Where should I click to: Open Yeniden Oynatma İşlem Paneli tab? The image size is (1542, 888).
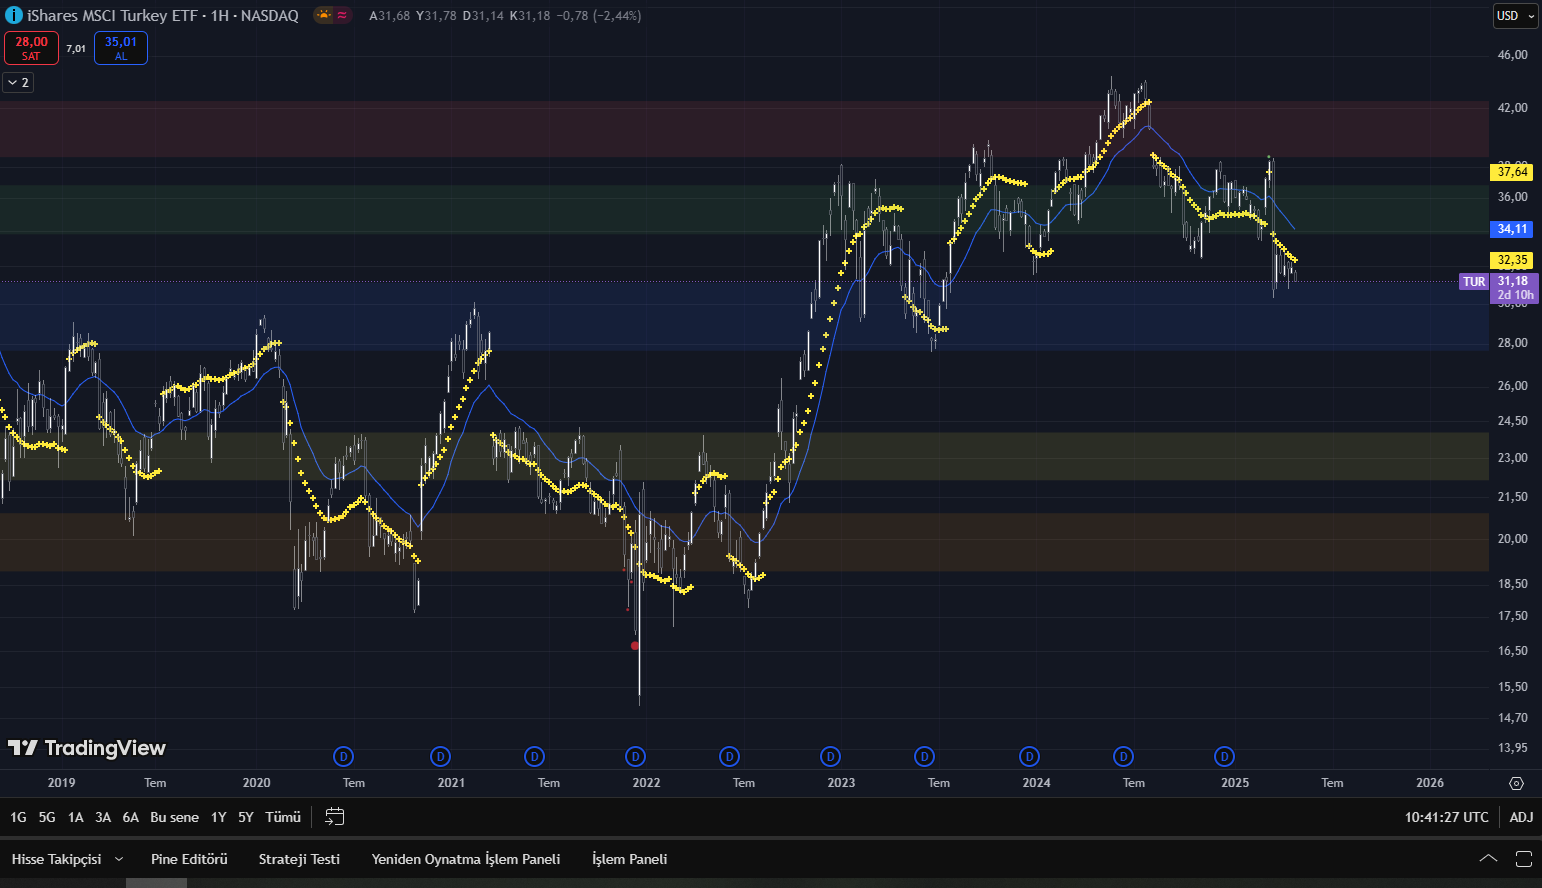[466, 859]
